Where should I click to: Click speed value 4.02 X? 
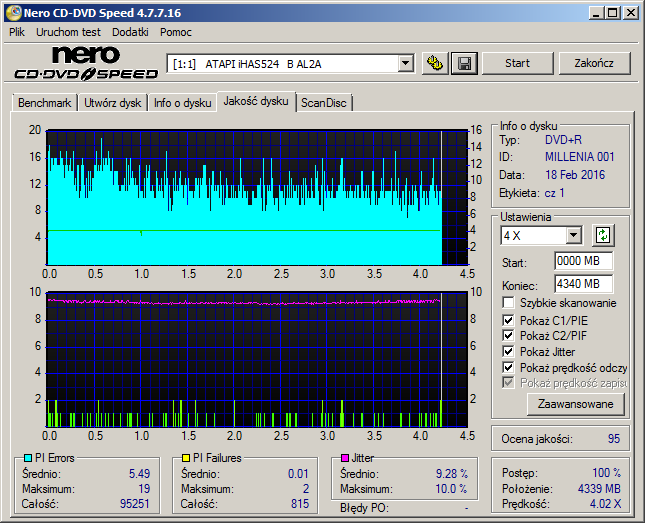[605, 504]
